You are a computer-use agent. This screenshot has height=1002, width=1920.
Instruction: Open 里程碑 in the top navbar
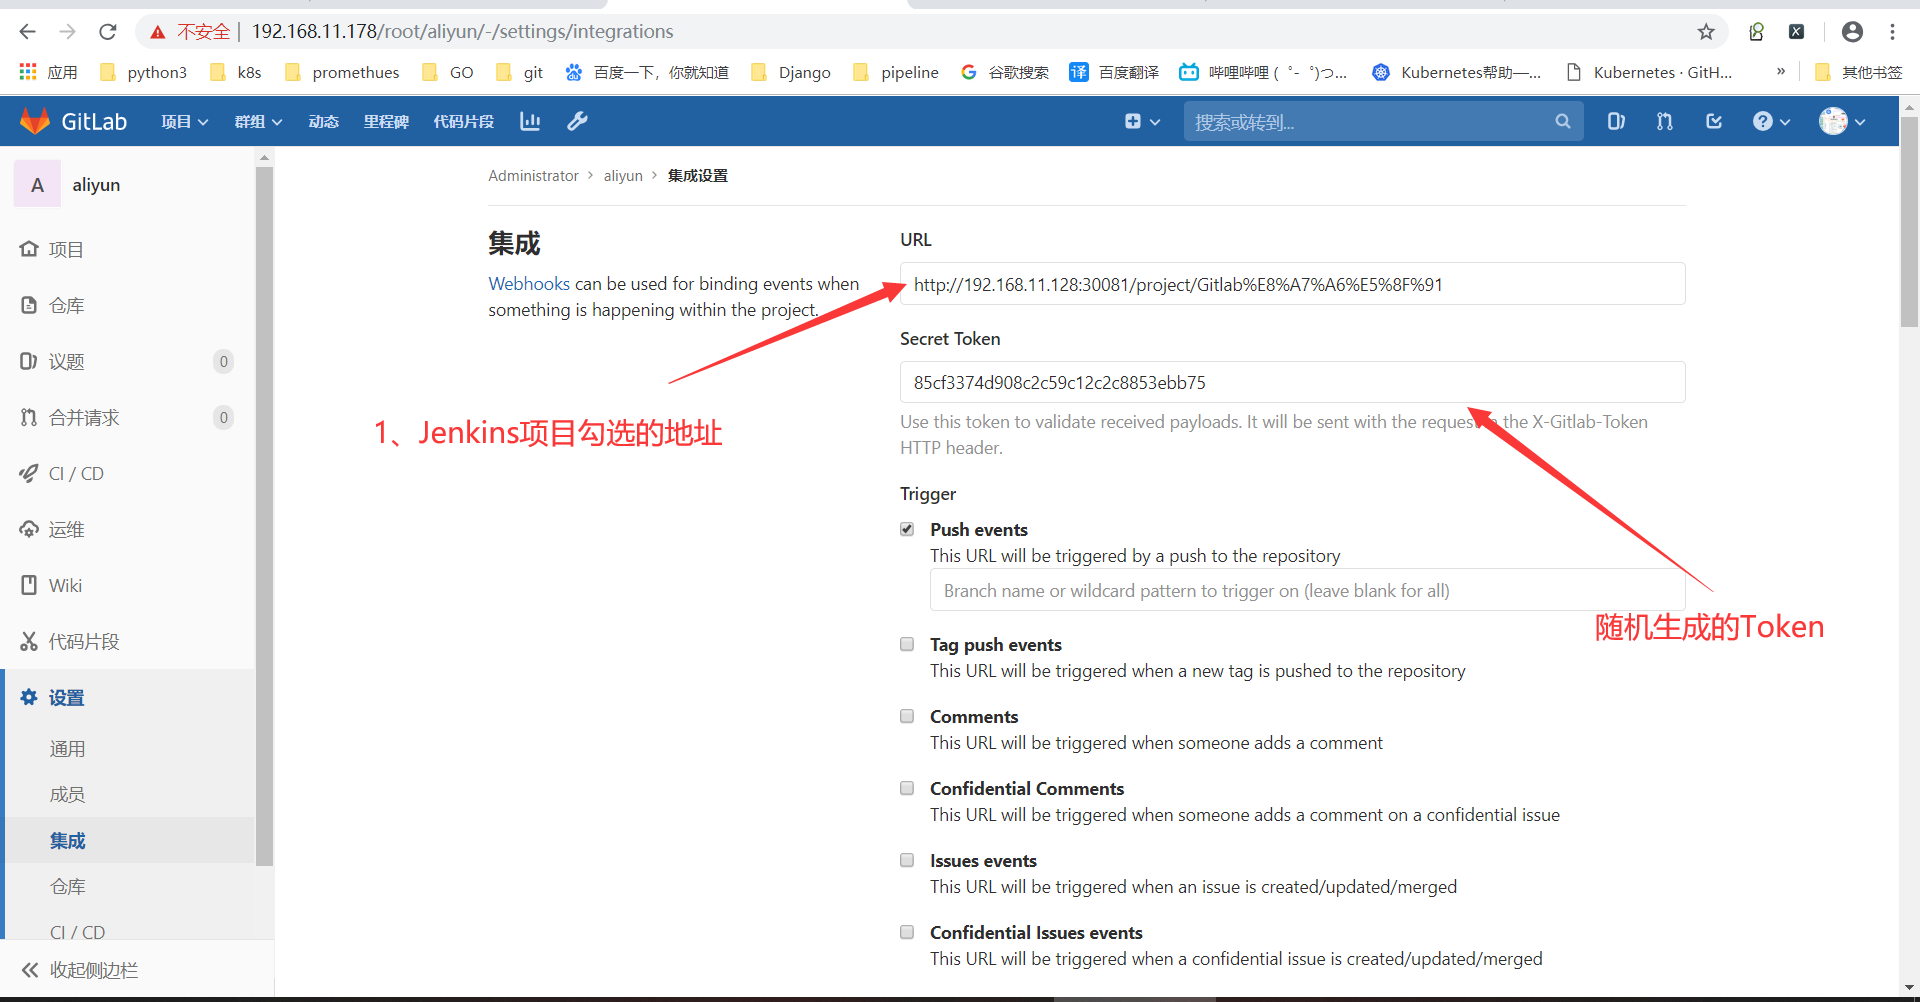pyautogui.click(x=386, y=121)
